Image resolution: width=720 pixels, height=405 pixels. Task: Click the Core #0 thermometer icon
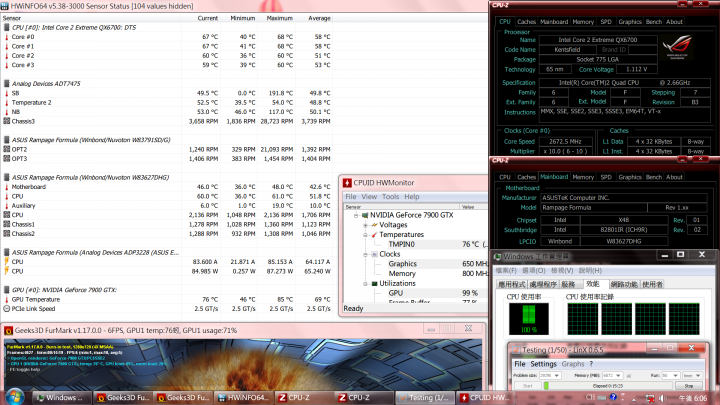[6, 37]
